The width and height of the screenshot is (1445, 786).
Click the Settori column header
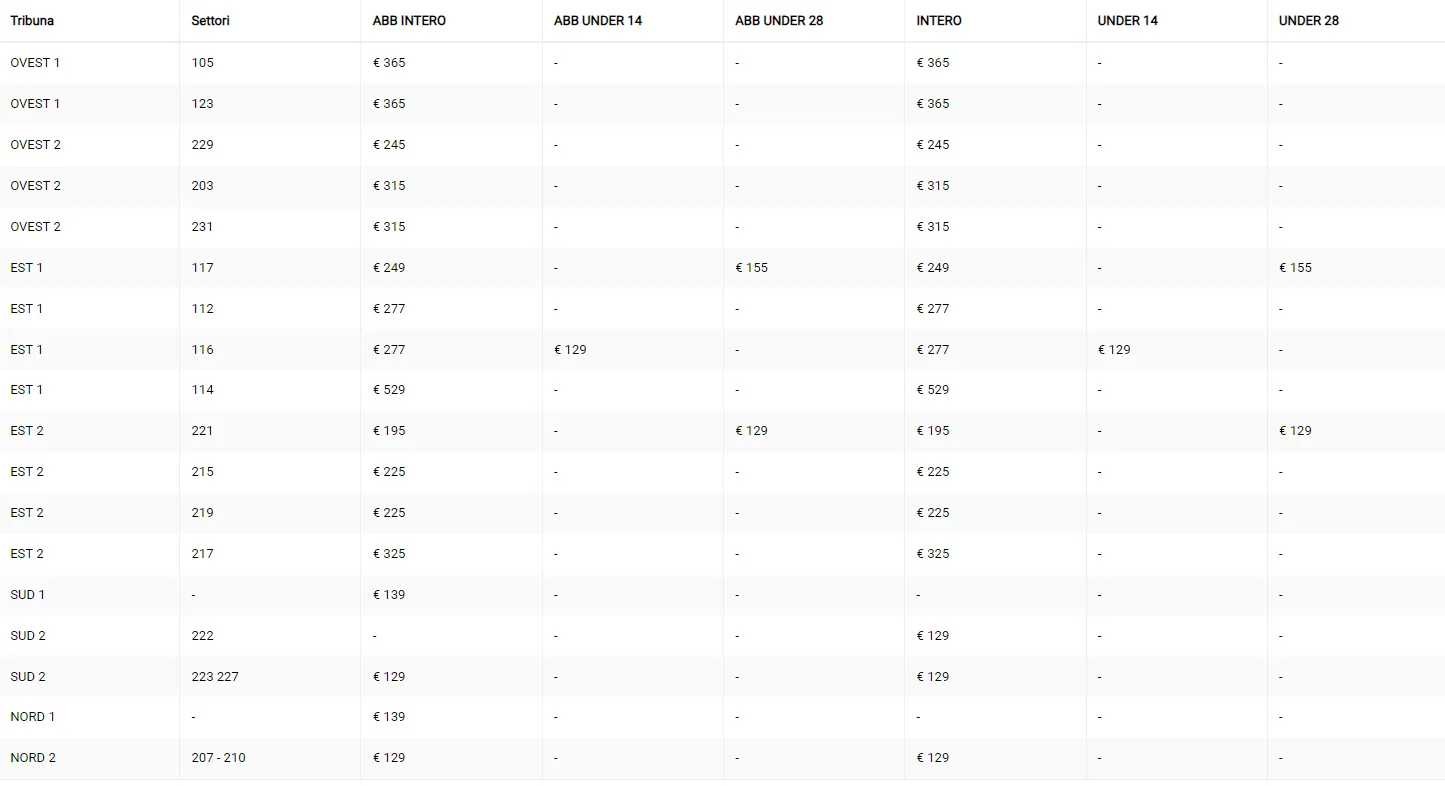[210, 20]
